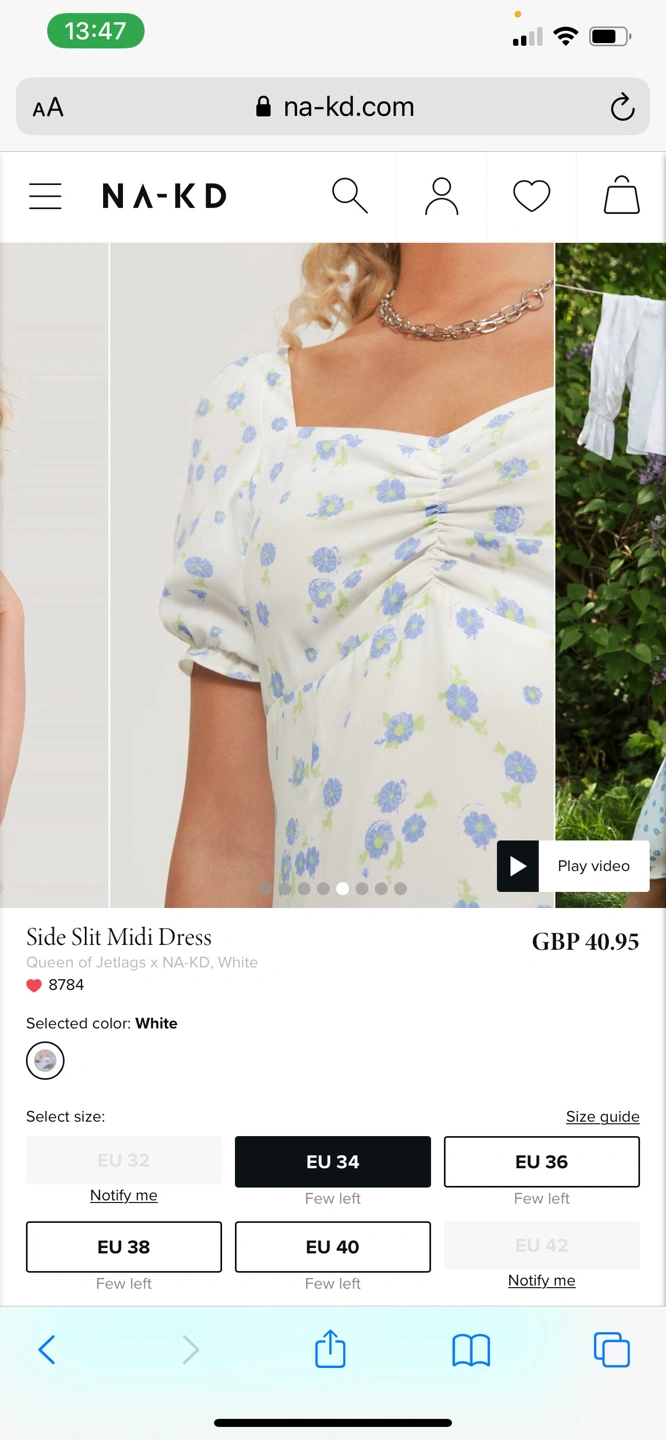Open Safari bookmarks book icon
Screen dimensions: 666x1440
[471, 1351]
